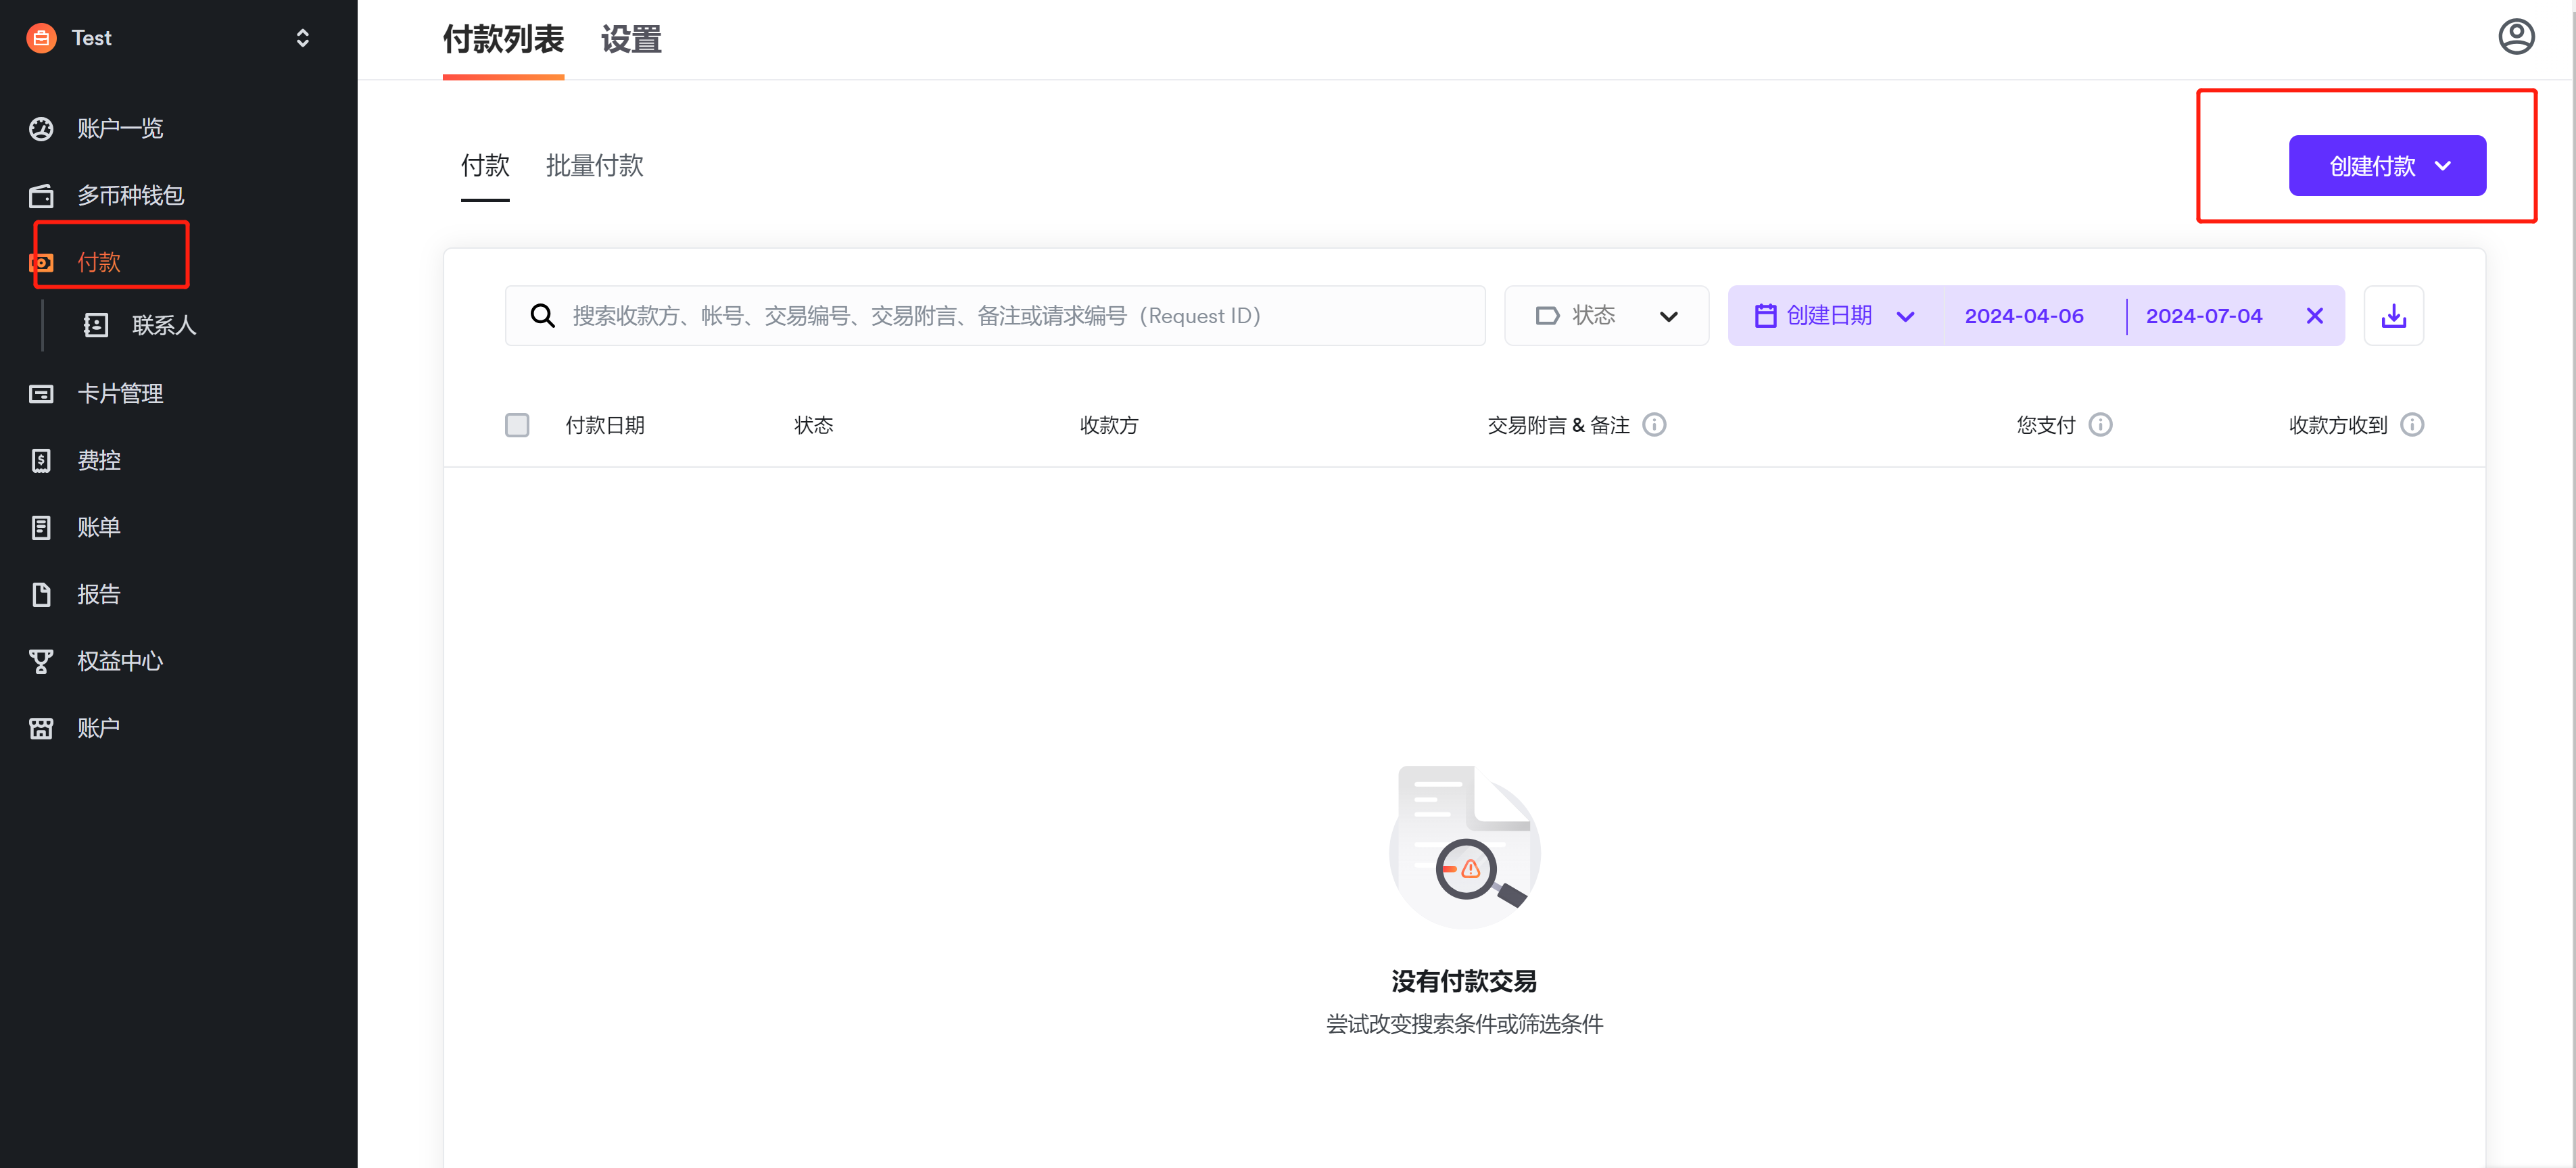This screenshot has width=2576, height=1168.
Task: Expand the Test account switcher
Action: point(302,38)
